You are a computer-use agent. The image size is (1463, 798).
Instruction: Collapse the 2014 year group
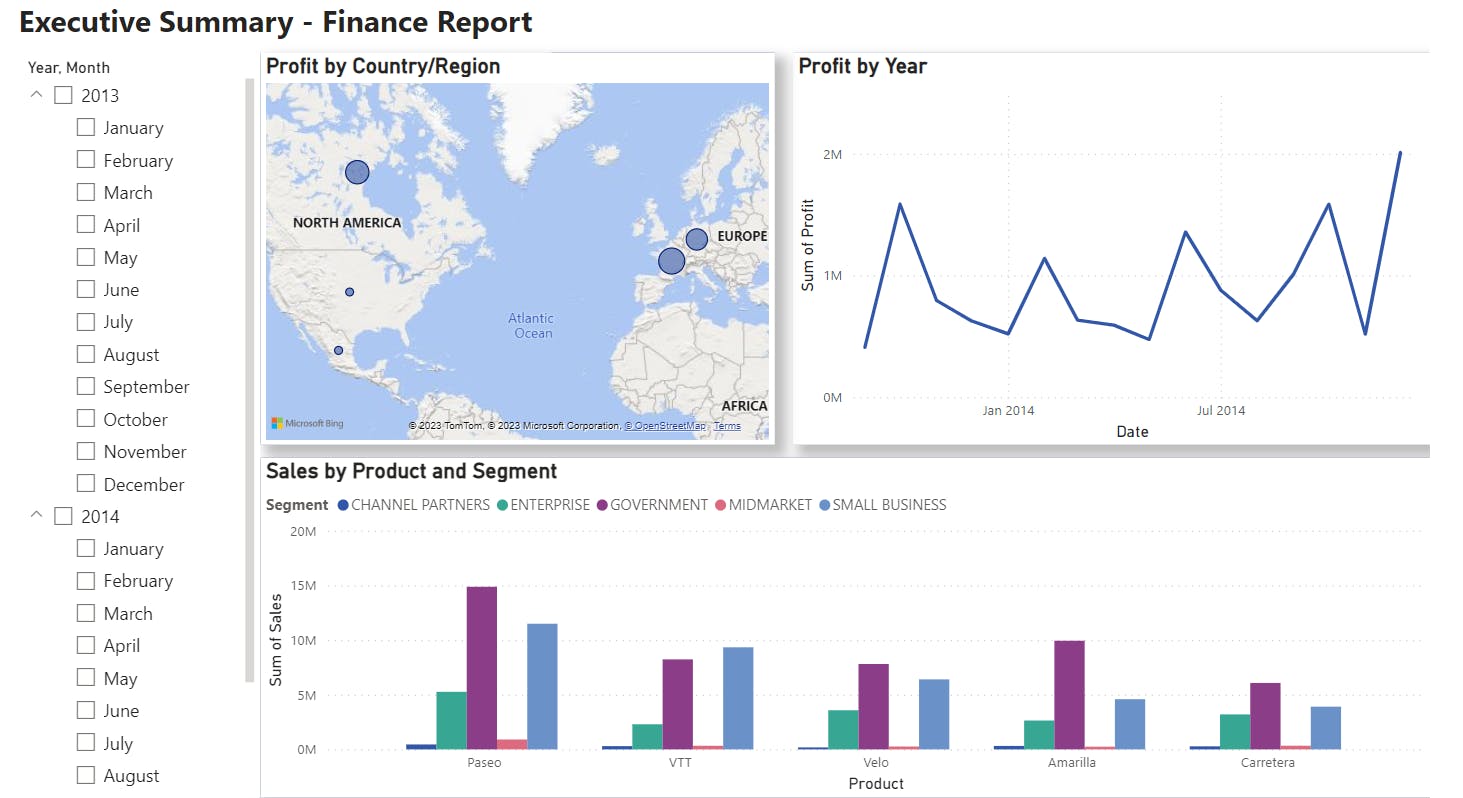(37, 516)
